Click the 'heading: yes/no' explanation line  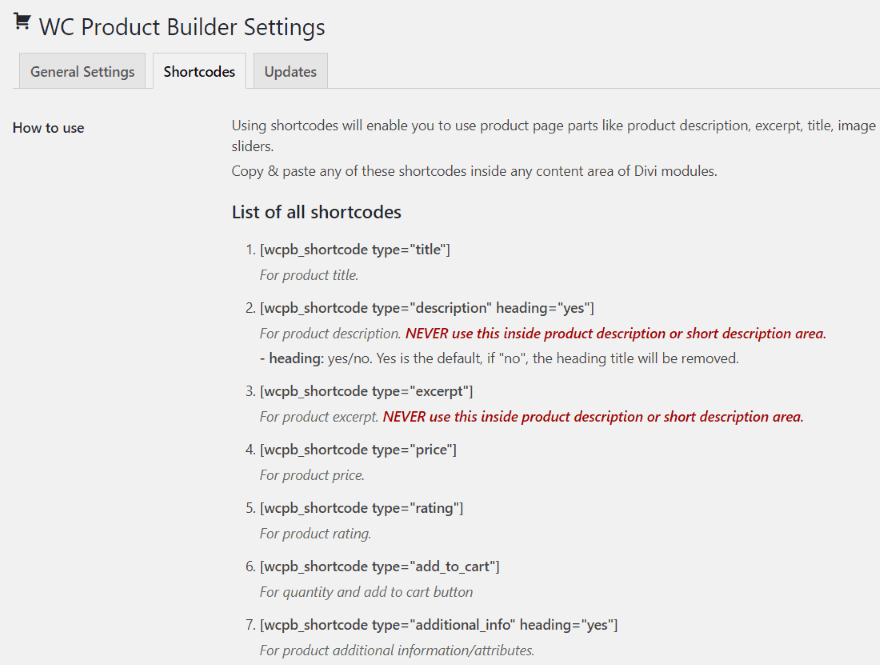pos(498,358)
